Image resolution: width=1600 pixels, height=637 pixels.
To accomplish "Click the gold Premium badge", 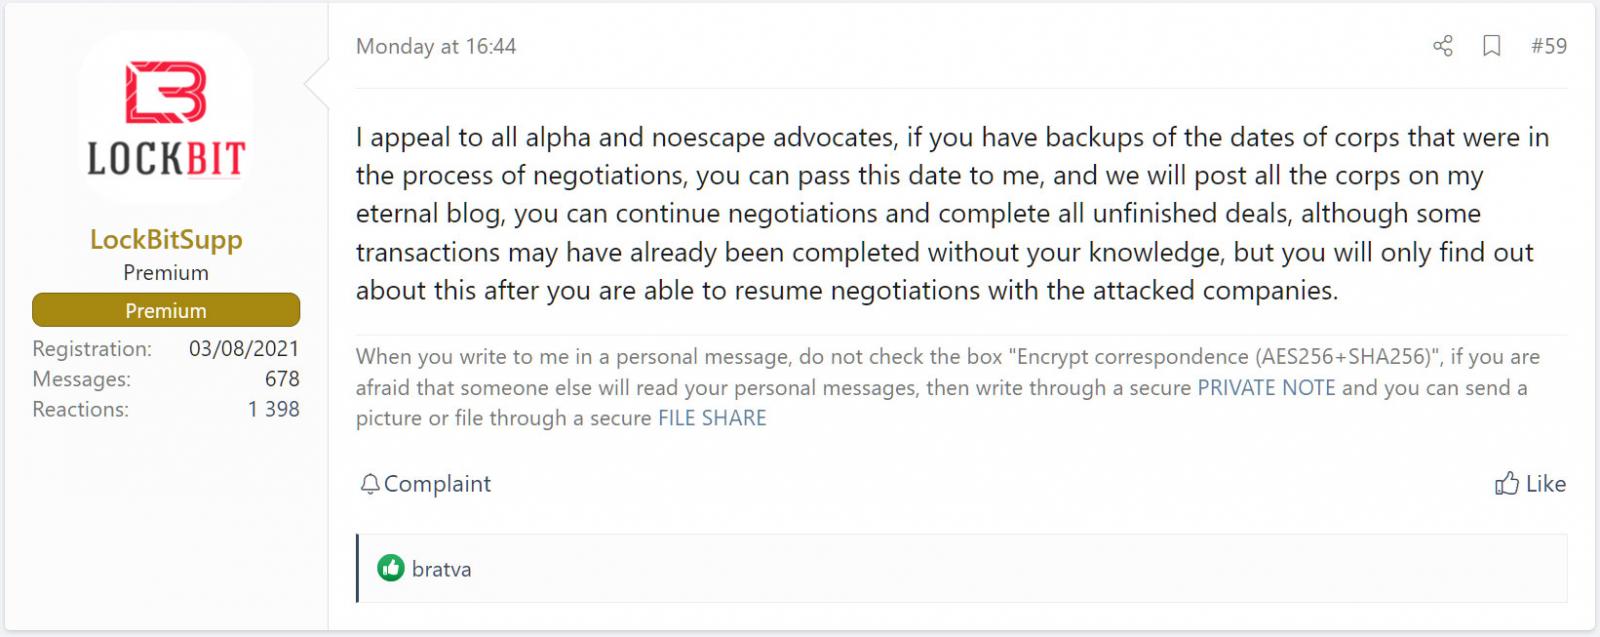I will 166,310.
